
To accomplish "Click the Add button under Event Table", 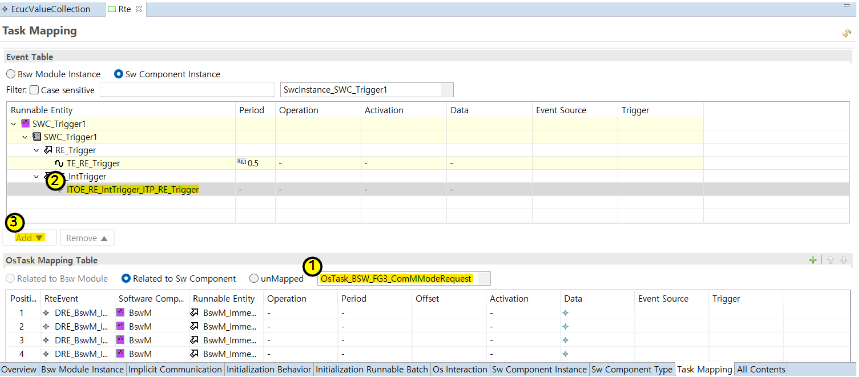I will [x=30, y=238].
